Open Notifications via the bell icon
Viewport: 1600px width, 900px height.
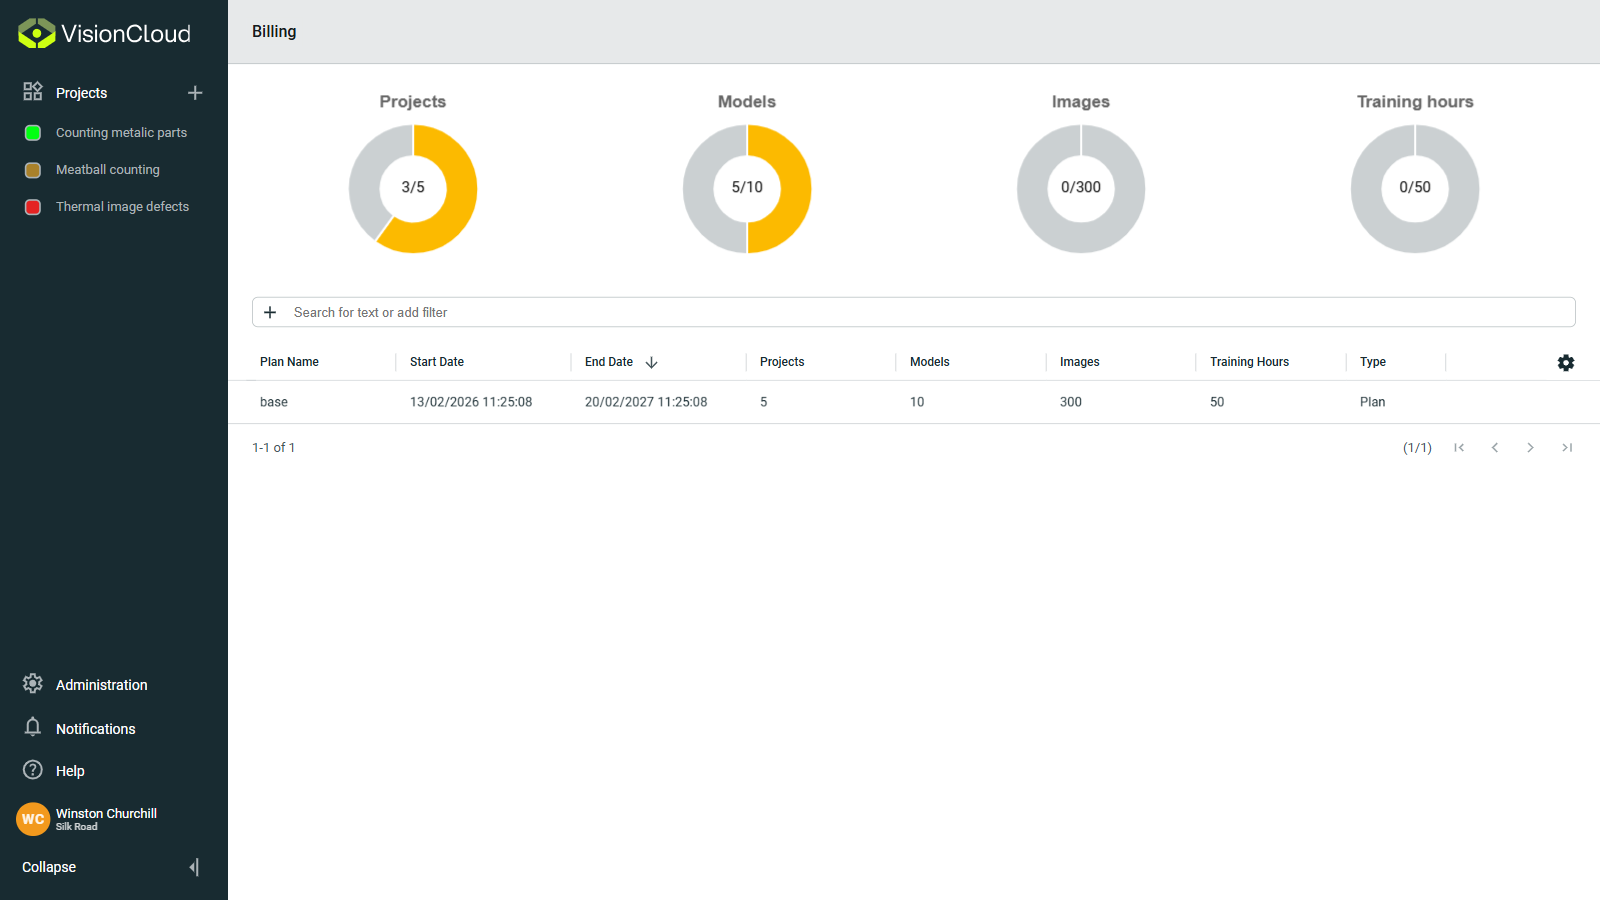(x=32, y=728)
